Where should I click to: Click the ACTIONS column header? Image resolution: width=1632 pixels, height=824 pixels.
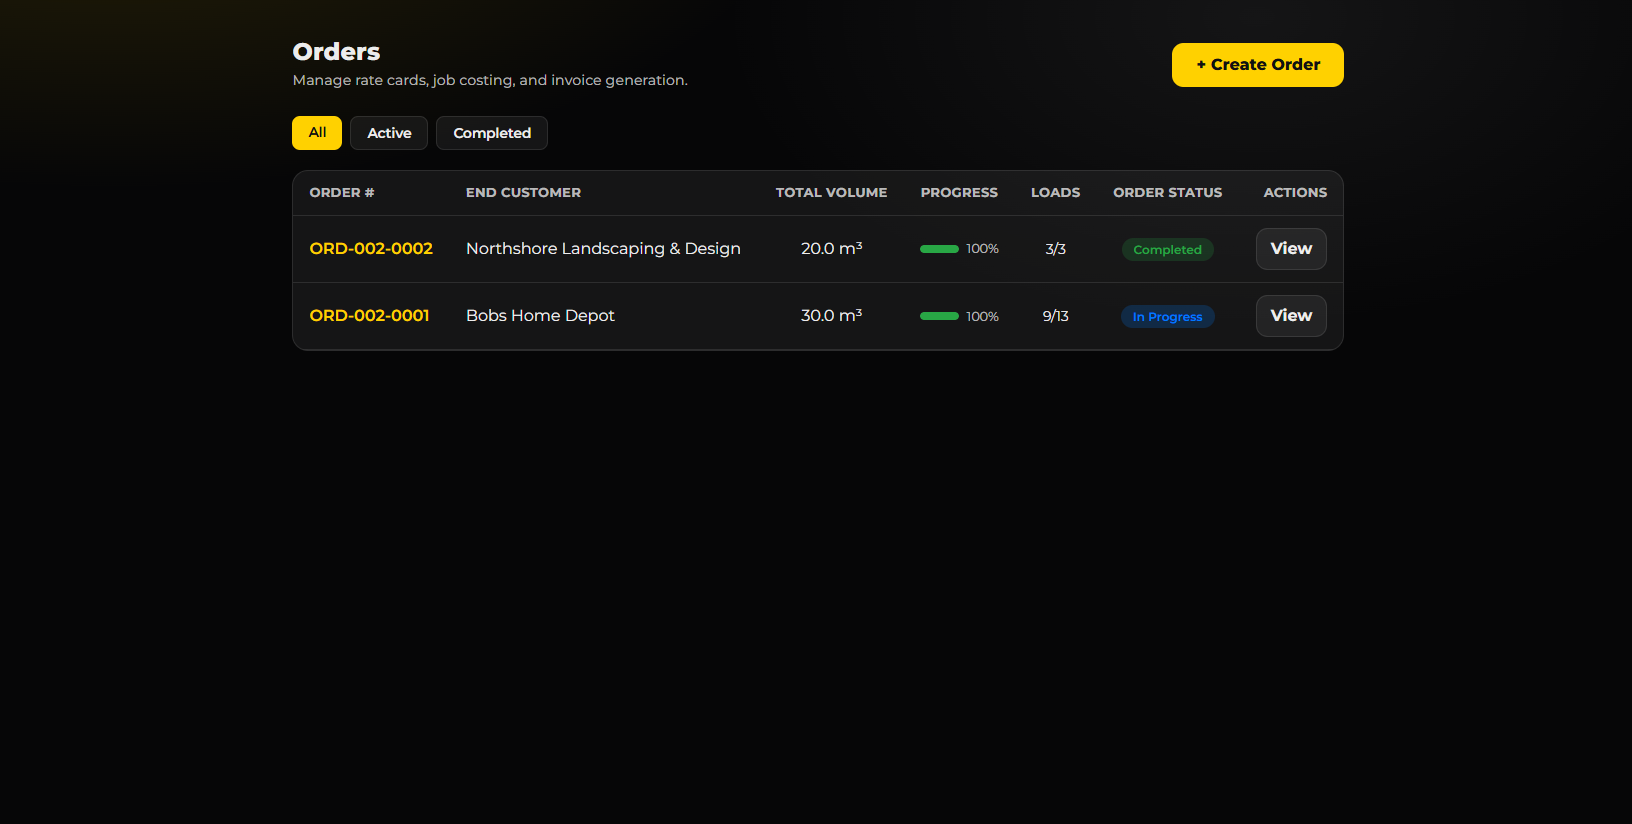(1295, 193)
